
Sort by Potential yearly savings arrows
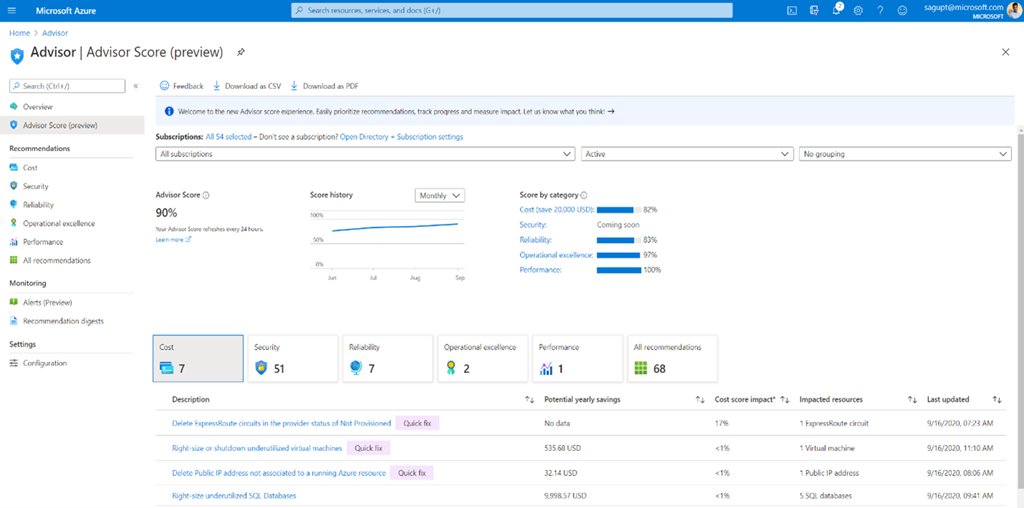coord(699,400)
